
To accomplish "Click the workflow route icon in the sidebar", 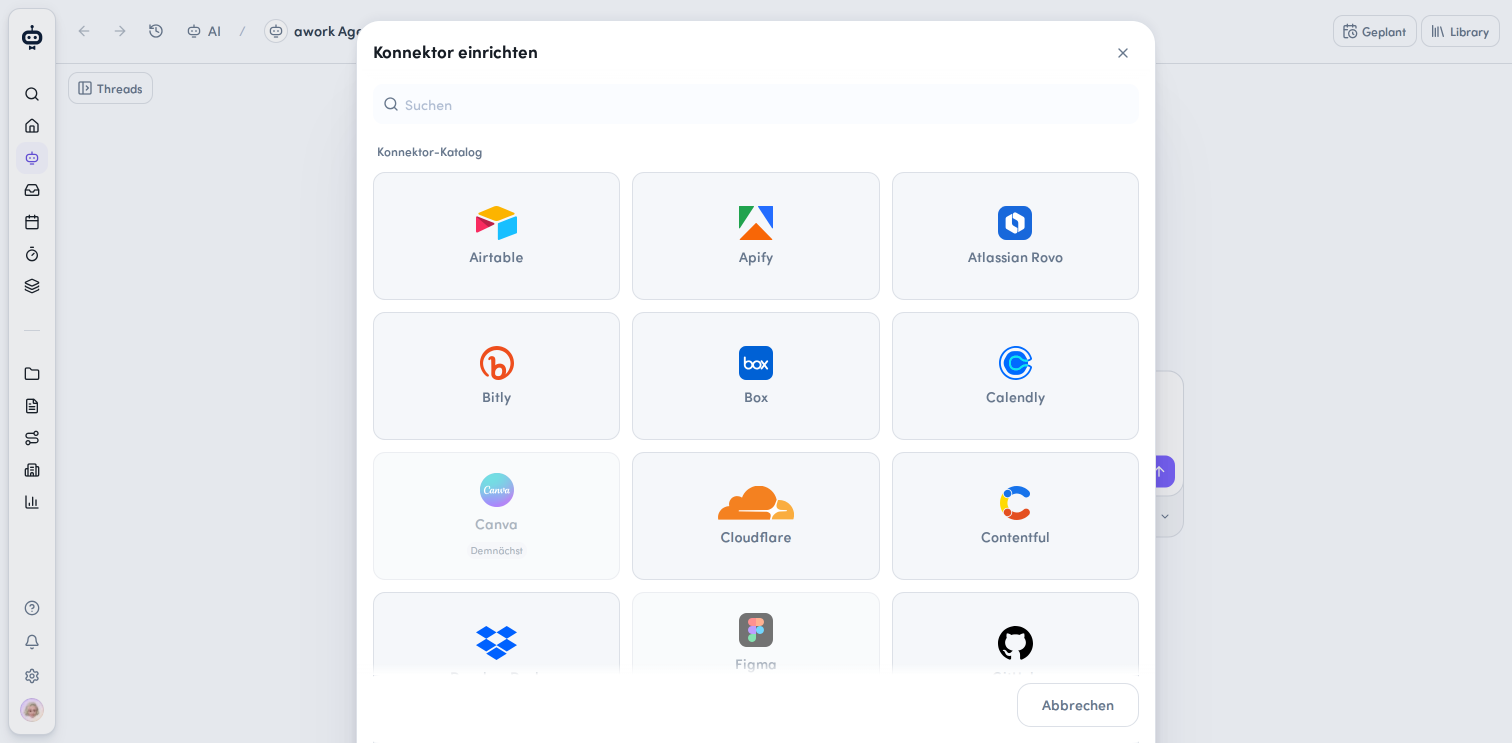I will tap(32, 438).
